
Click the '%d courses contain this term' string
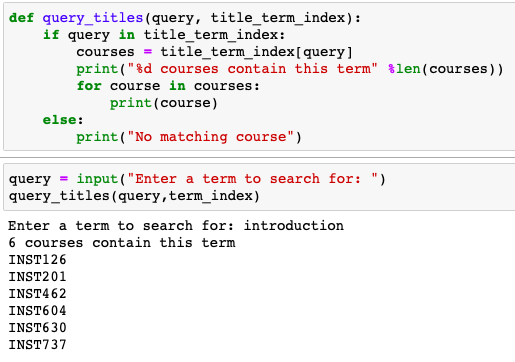pyautogui.click(x=252, y=69)
